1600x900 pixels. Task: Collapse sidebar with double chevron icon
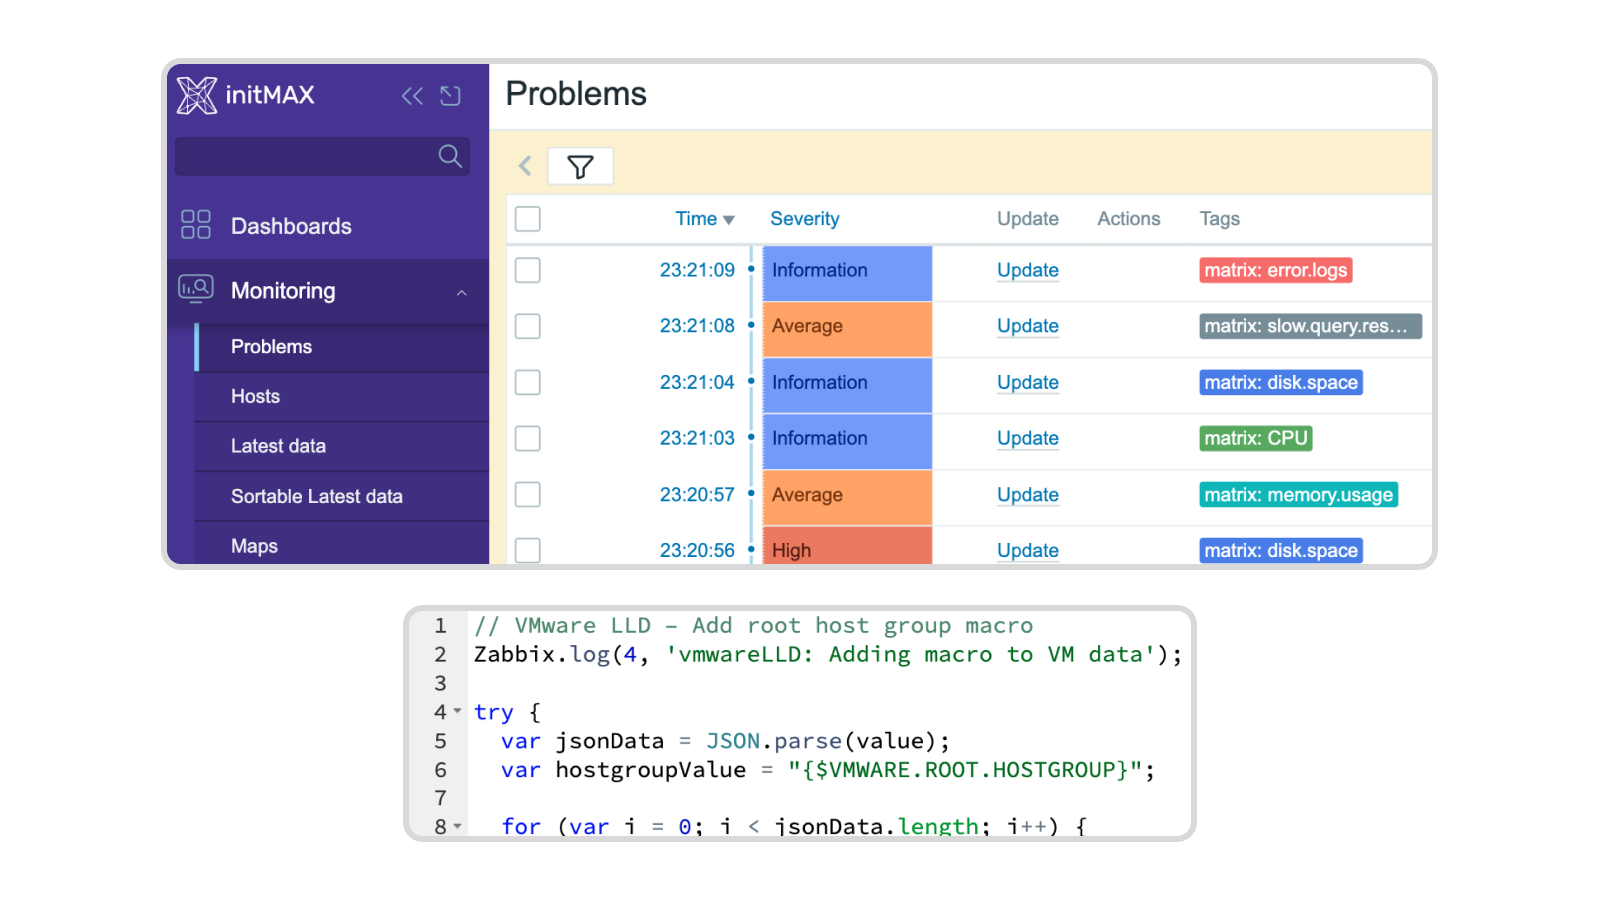[x=412, y=96]
